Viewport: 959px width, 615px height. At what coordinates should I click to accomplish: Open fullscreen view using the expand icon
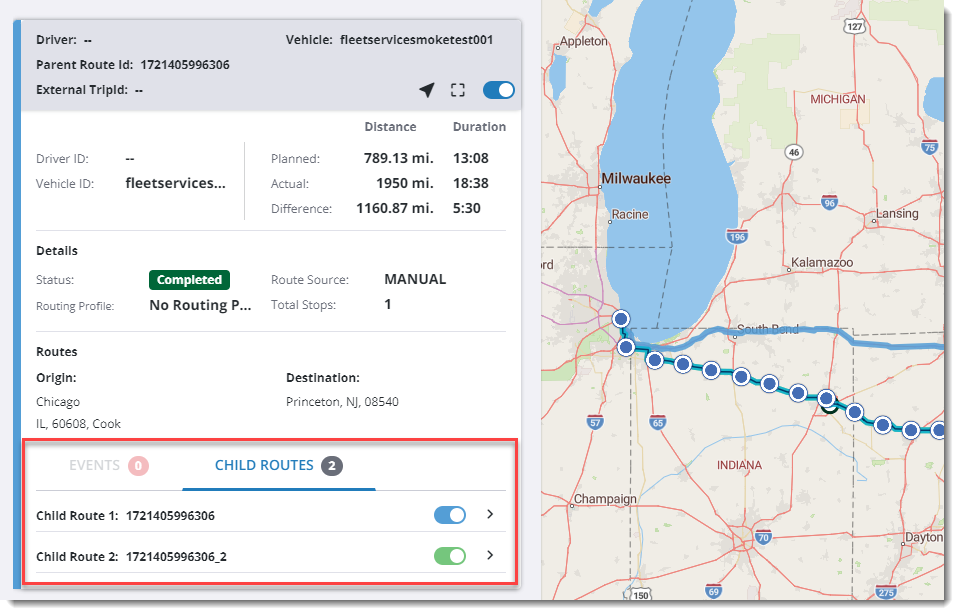tap(458, 90)
